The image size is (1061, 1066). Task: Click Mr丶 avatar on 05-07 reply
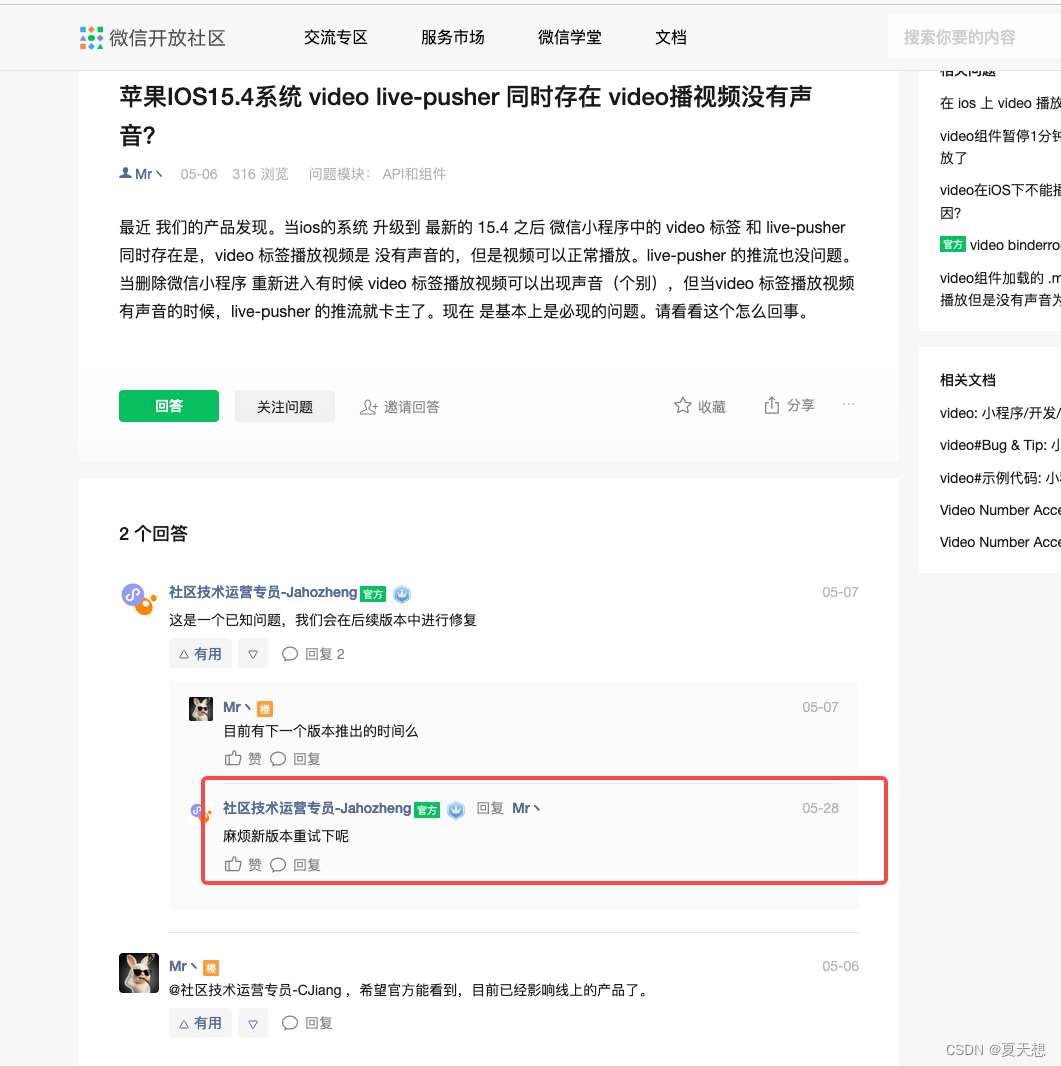[x=201, y=709]
